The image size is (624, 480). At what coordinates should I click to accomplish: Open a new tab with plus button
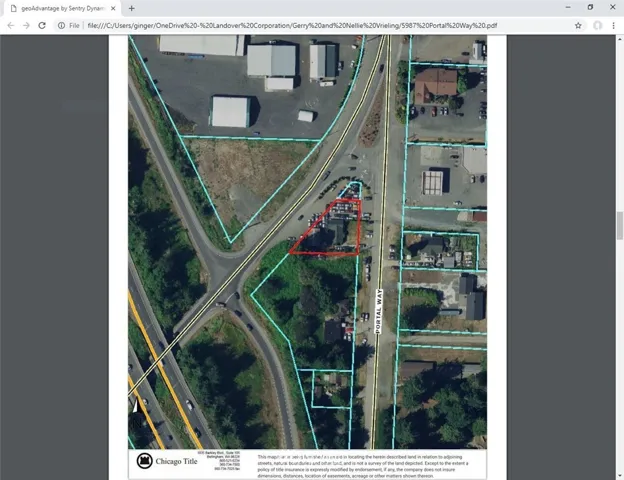[x=132, y=8]
